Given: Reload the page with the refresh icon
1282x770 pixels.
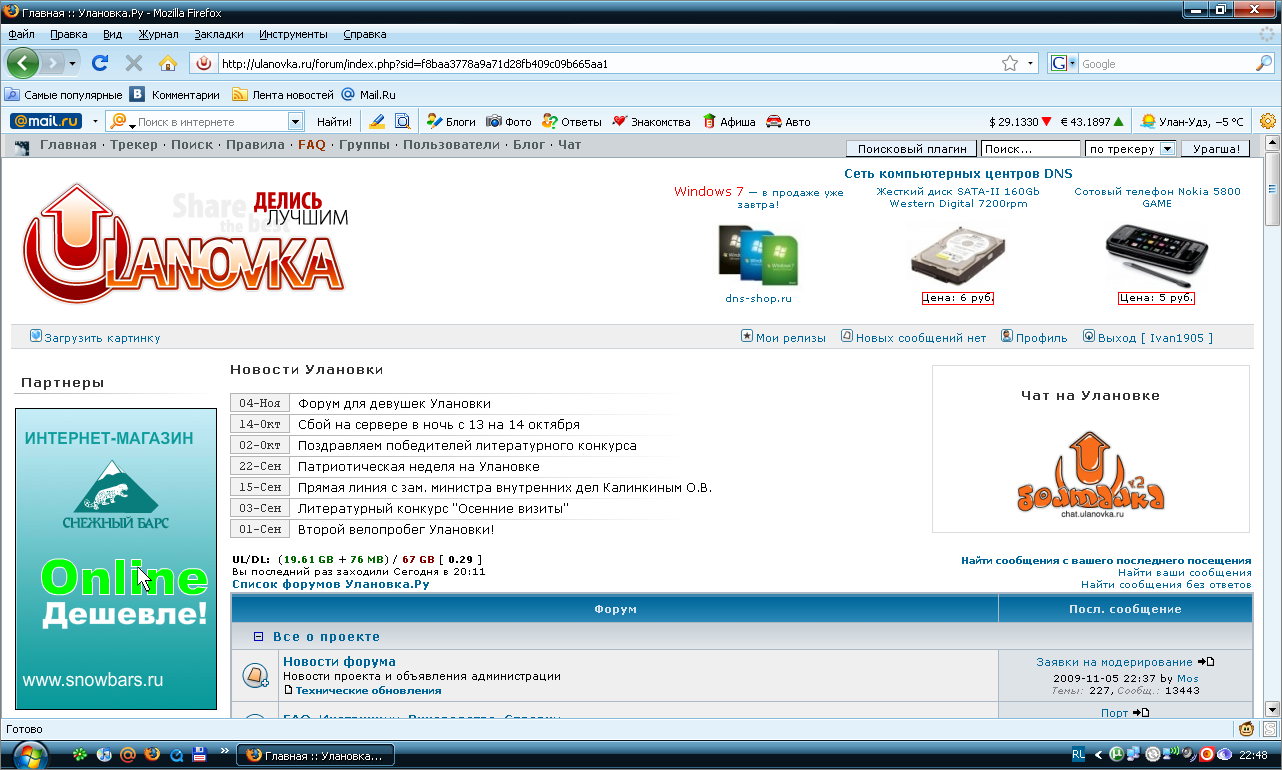Looking at the screenshot, I should 99,63.
